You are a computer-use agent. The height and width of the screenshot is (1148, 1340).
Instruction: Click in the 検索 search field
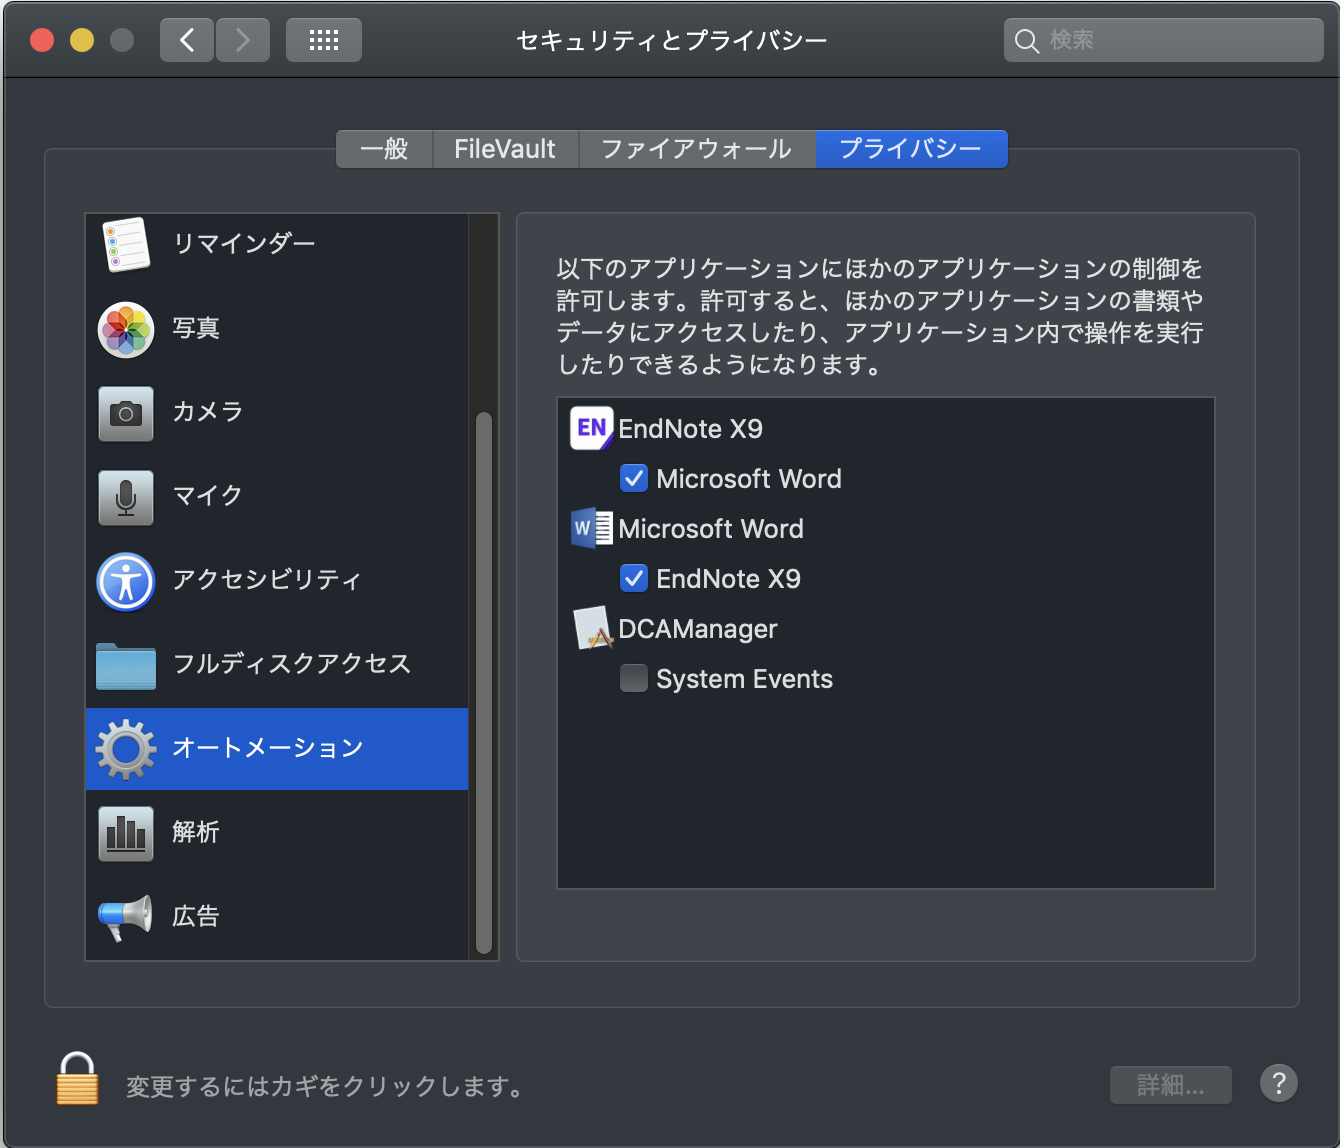point(1164,41)
